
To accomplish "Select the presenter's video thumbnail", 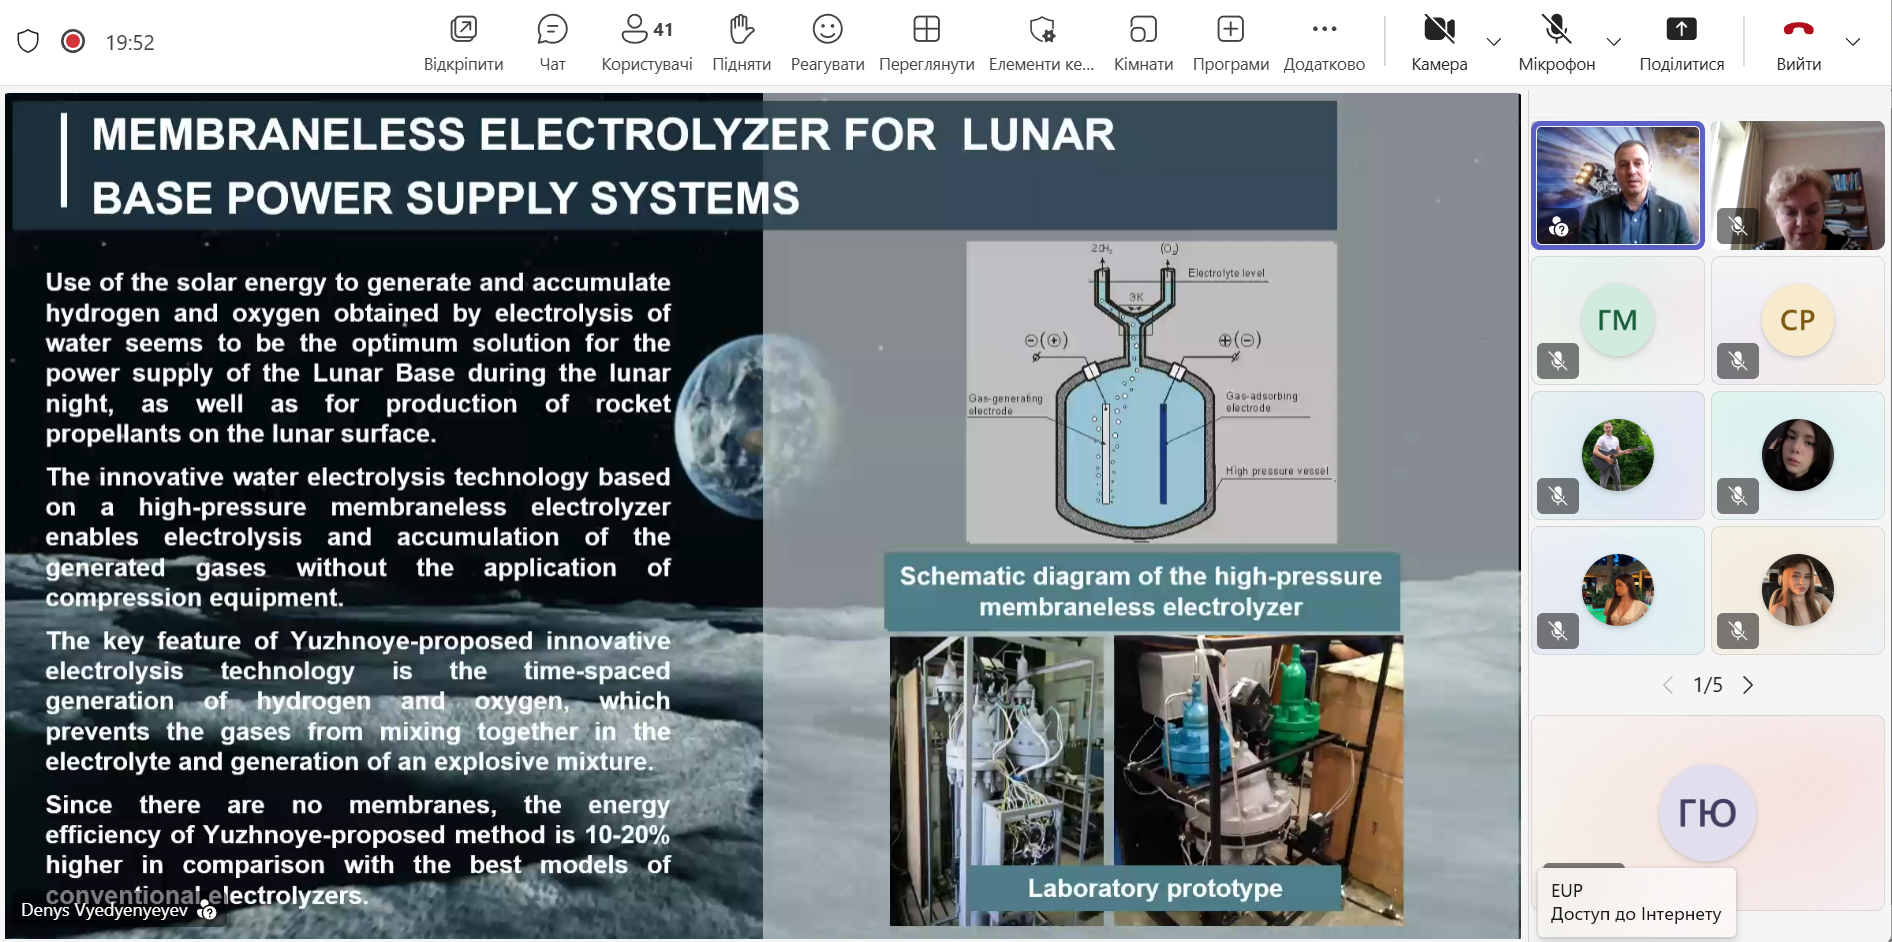I will (1617, 185).
